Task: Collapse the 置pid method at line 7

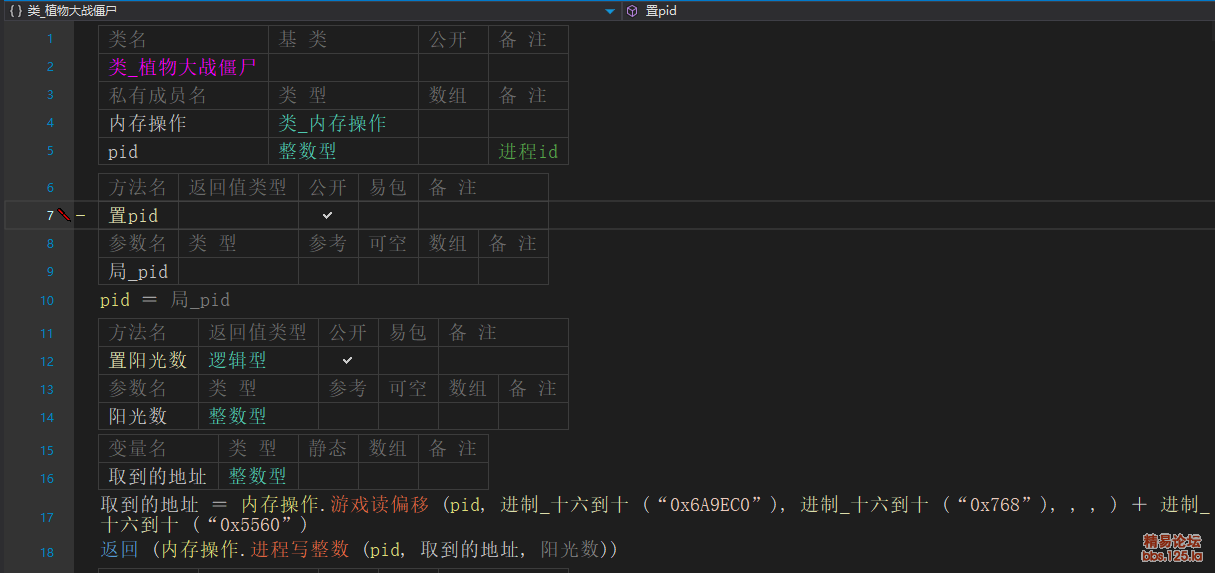Action: click(x=81, y=215)
